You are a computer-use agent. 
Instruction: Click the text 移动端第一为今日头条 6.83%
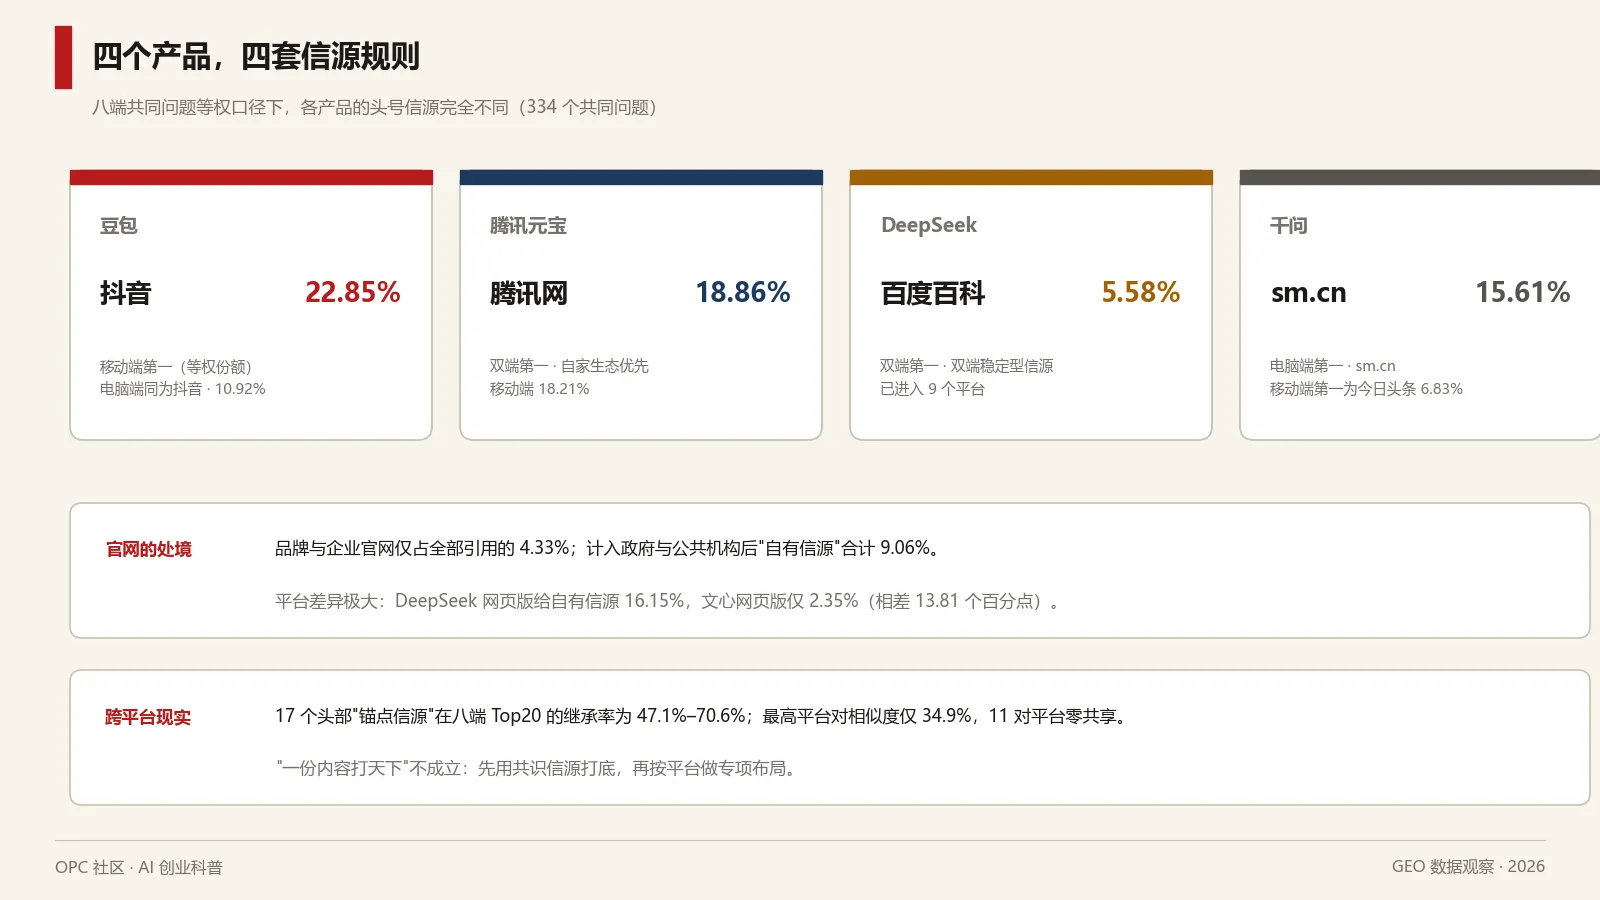[x=1366, y=389]
